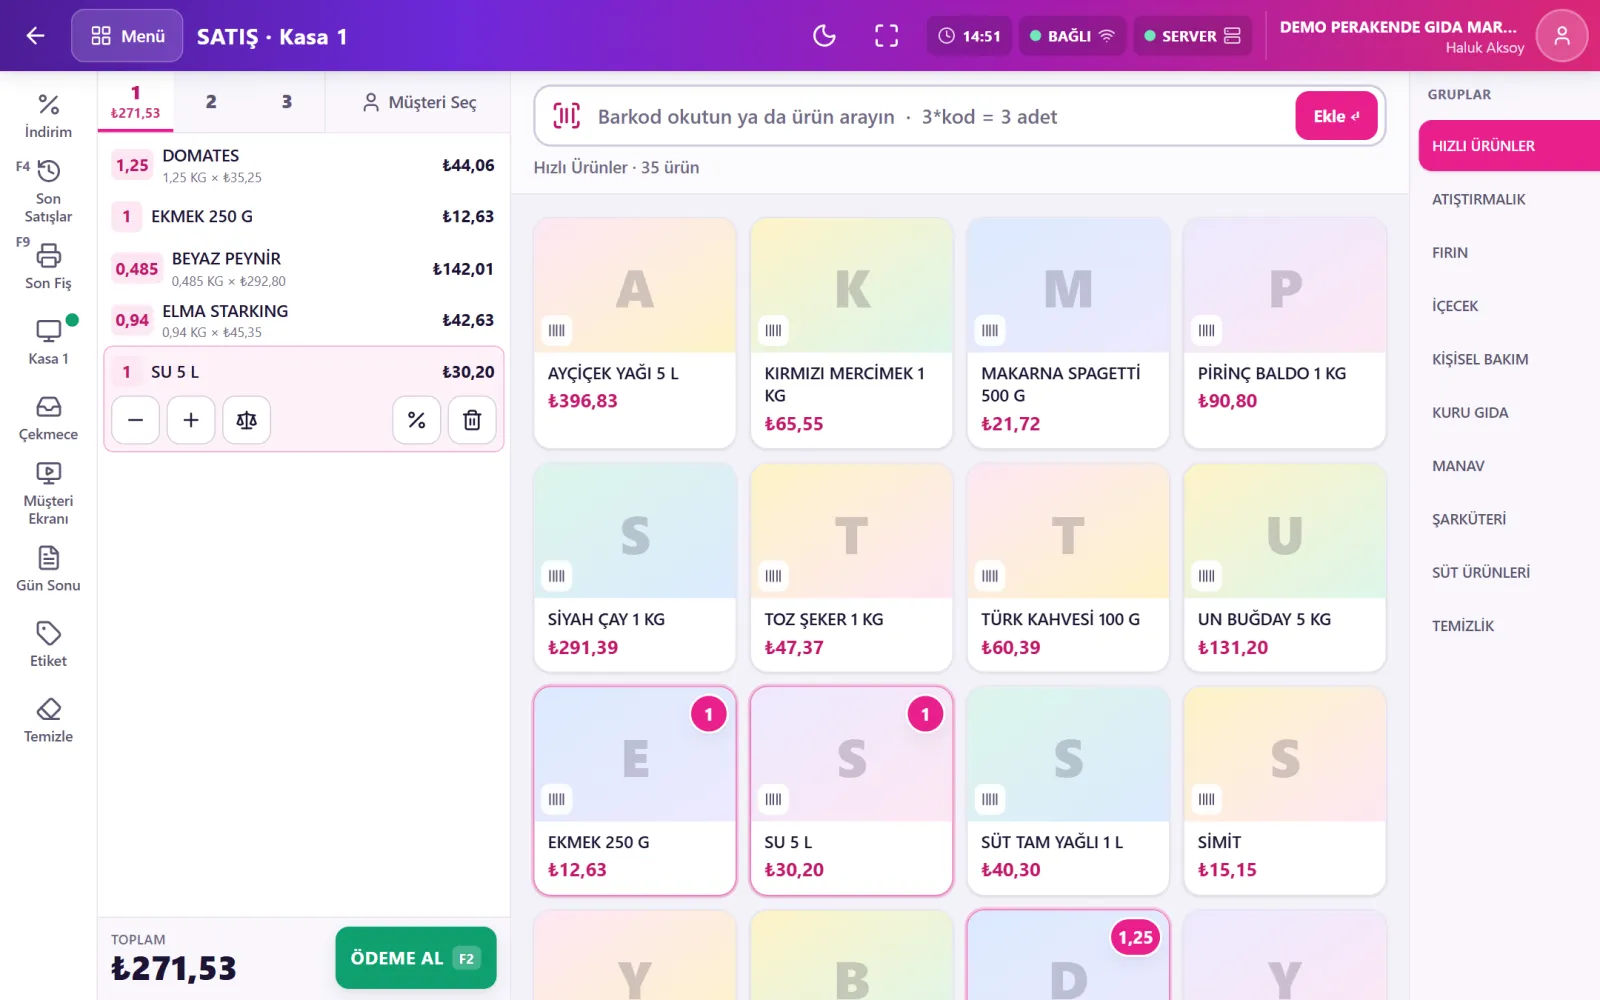Select cart tab 1 with ₺271,53
This screenshot has width=1600, height=1000.
(x=135, y=102)
